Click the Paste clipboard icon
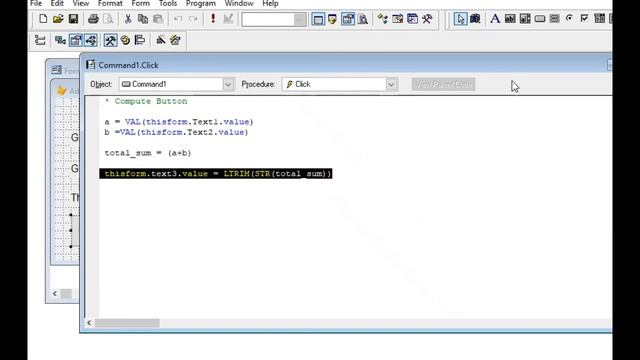Screen dimensions: 640x360 point(158,19)
